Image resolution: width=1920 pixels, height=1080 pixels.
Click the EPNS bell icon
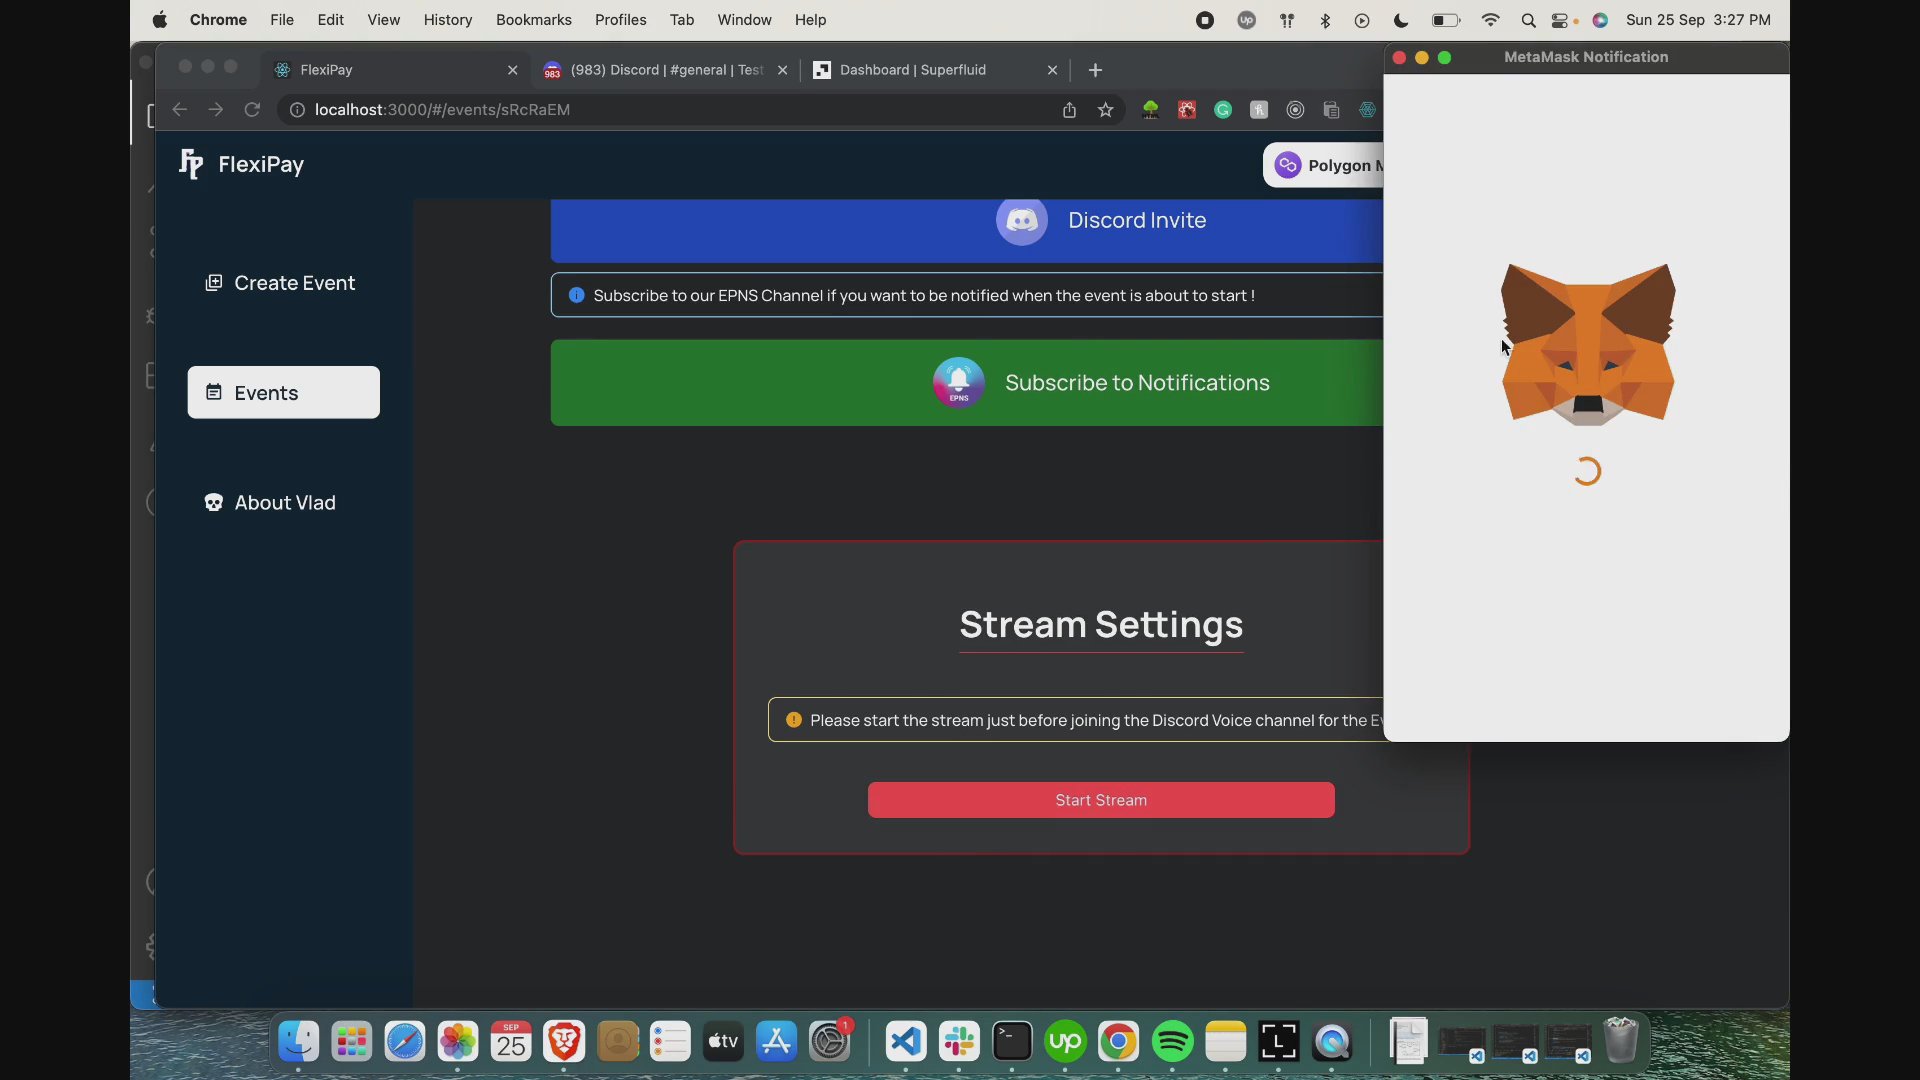coord(958,382)
